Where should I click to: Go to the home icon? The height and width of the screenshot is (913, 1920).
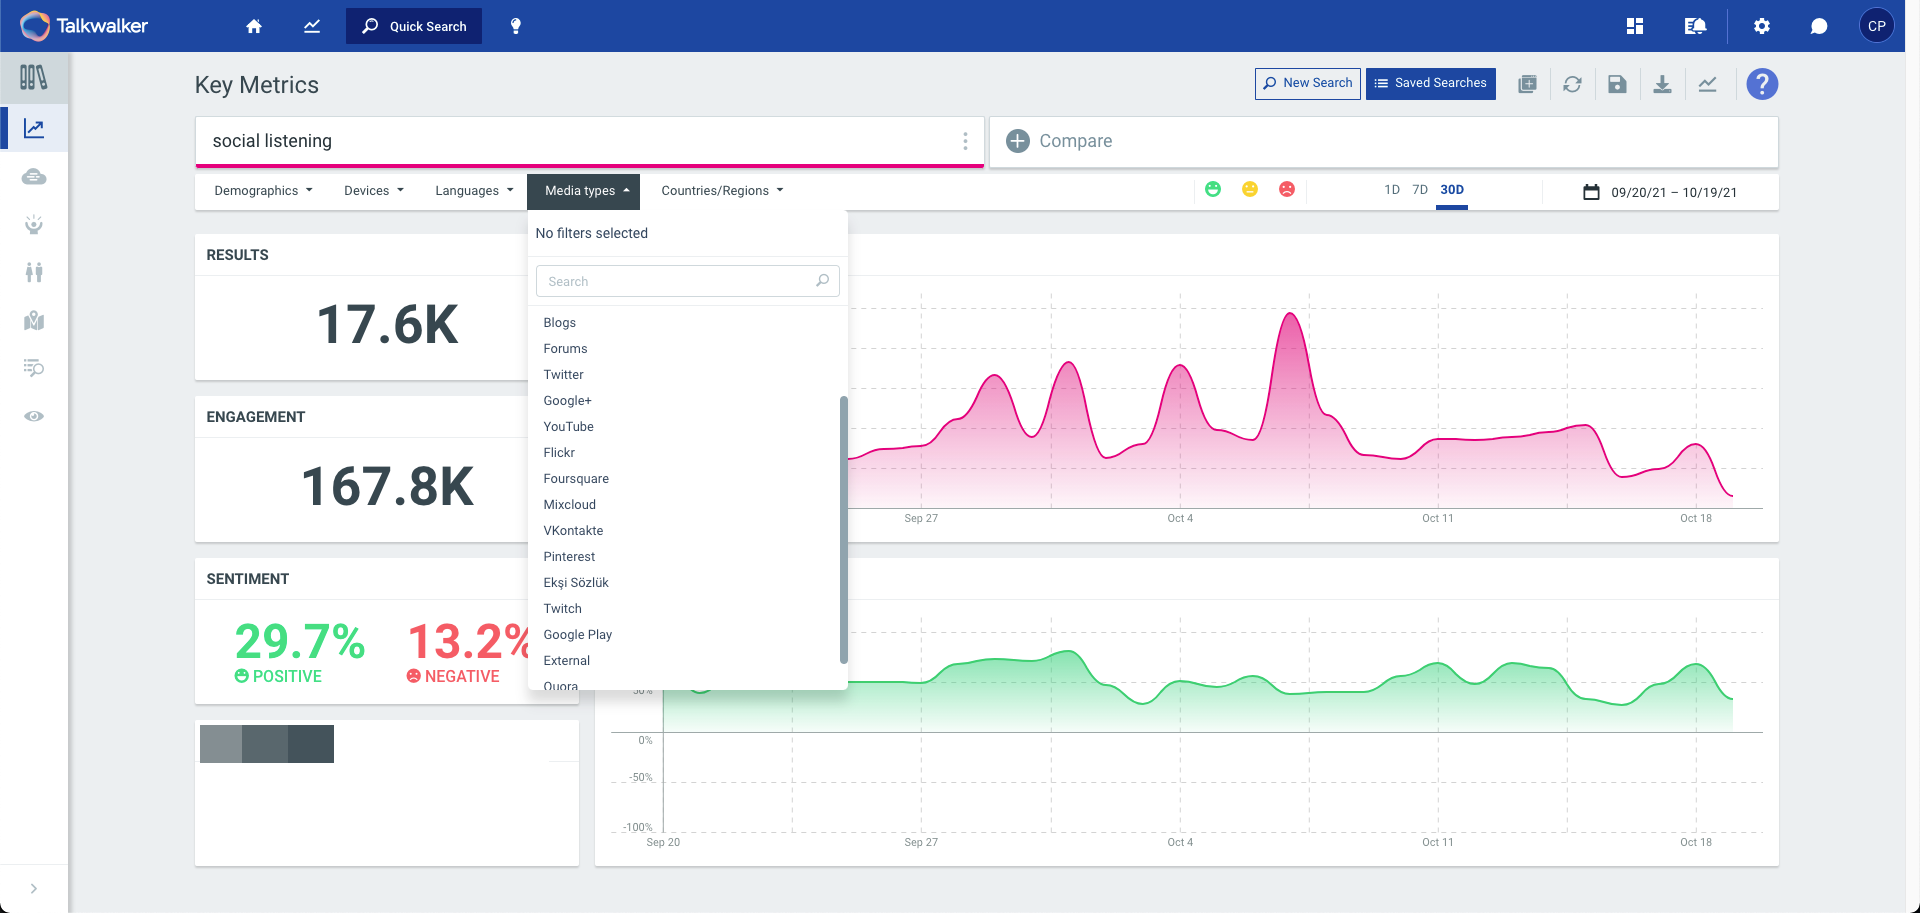(x=254, y=26)
